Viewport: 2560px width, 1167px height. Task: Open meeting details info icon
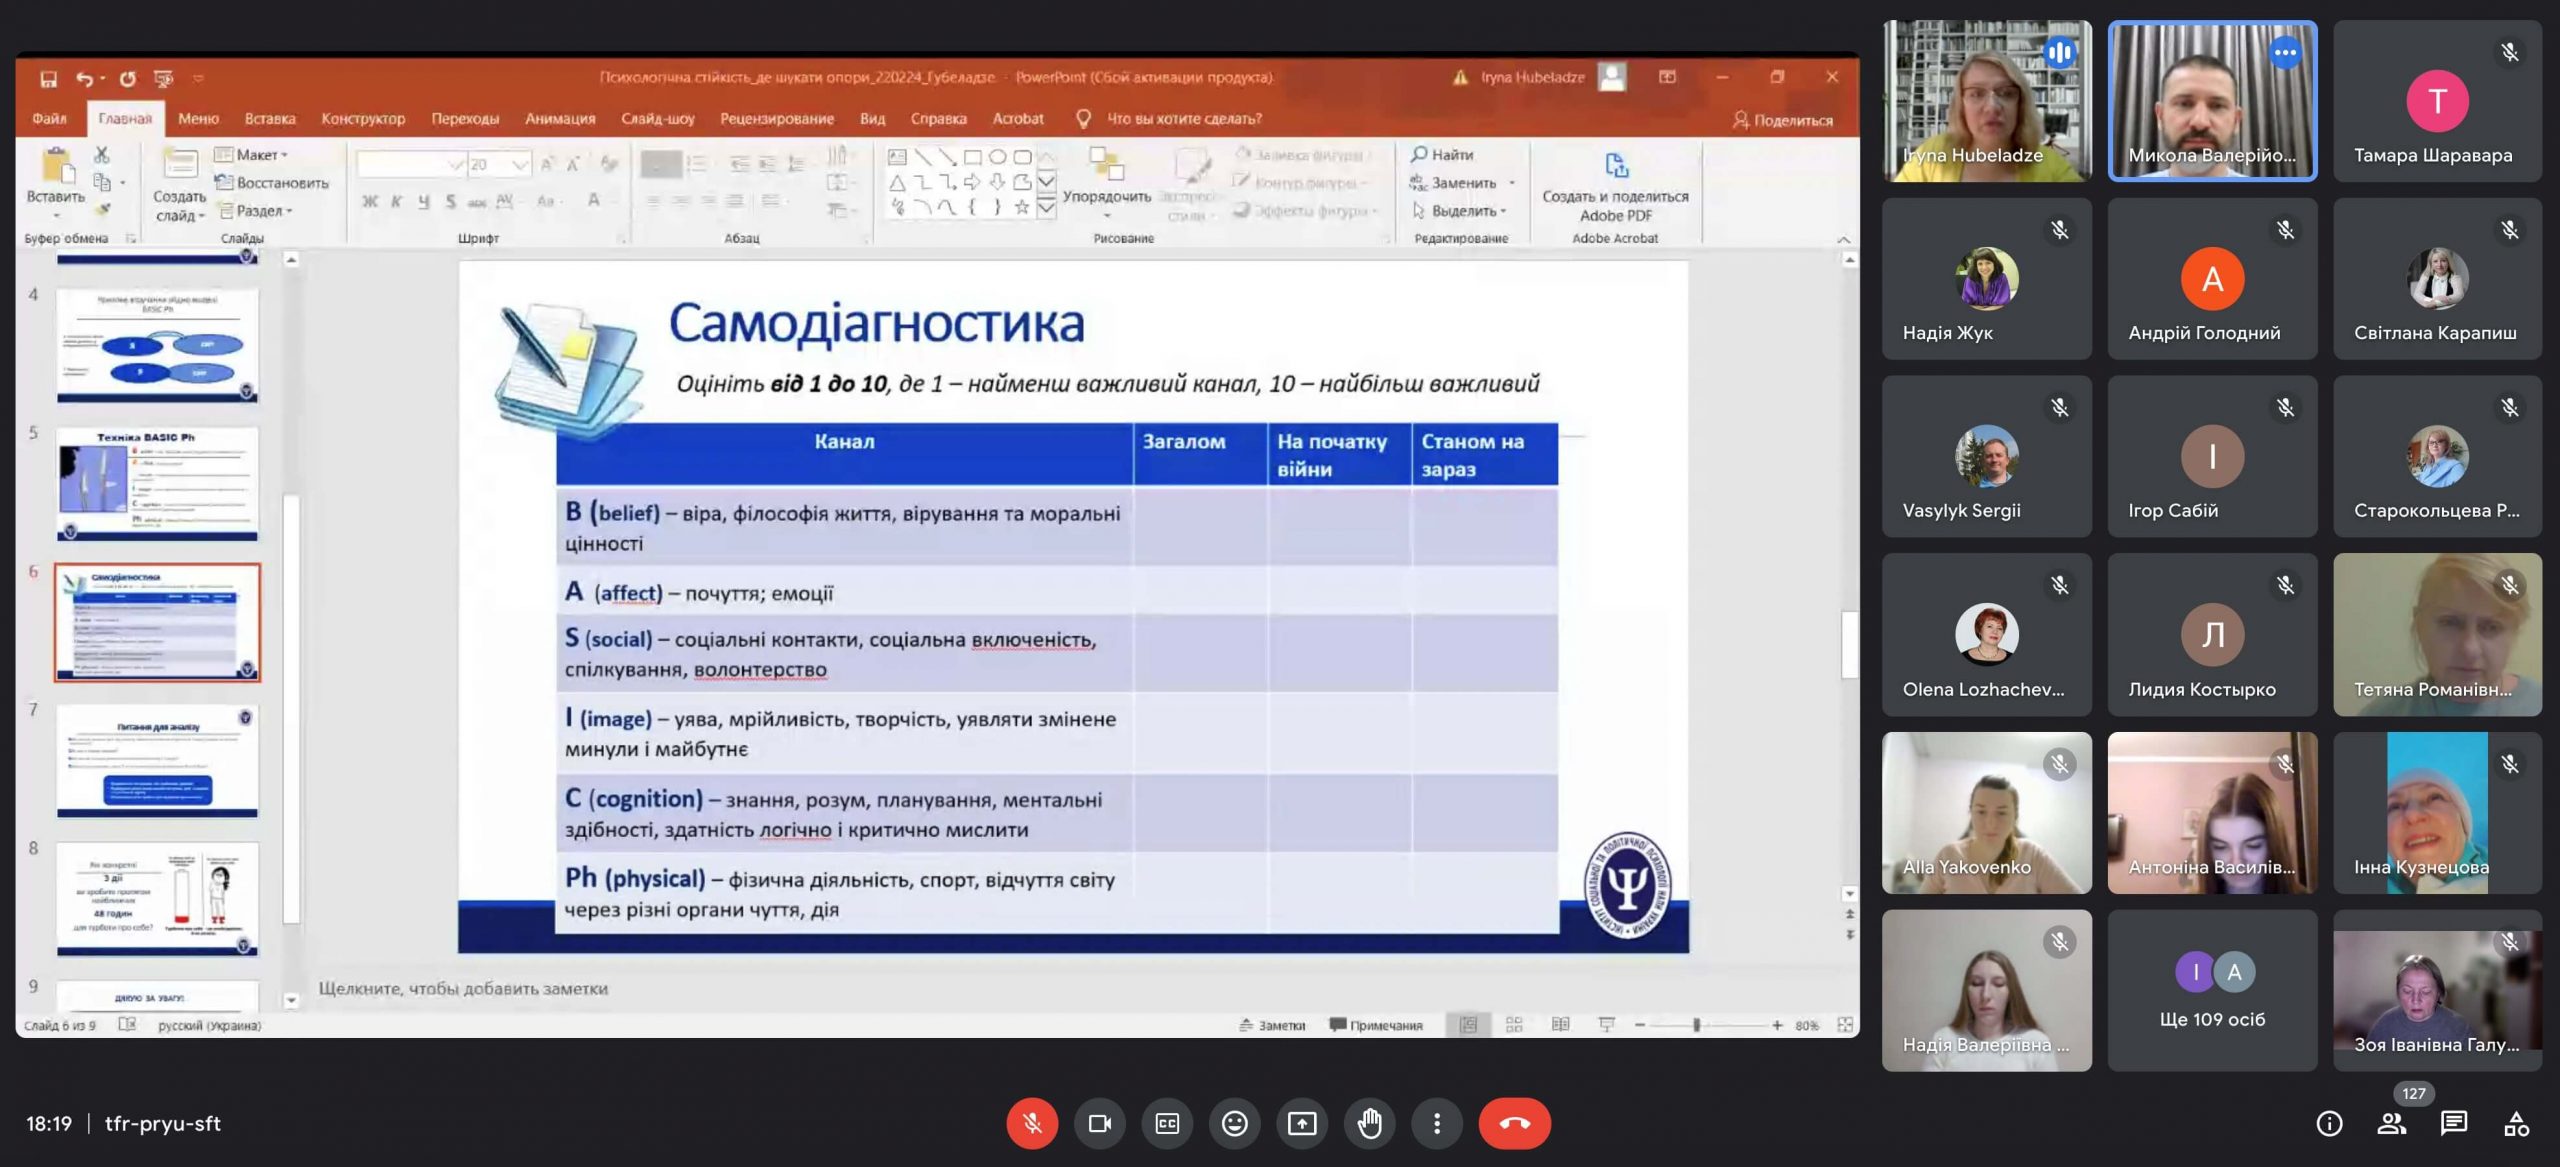pos(2329,1124)
